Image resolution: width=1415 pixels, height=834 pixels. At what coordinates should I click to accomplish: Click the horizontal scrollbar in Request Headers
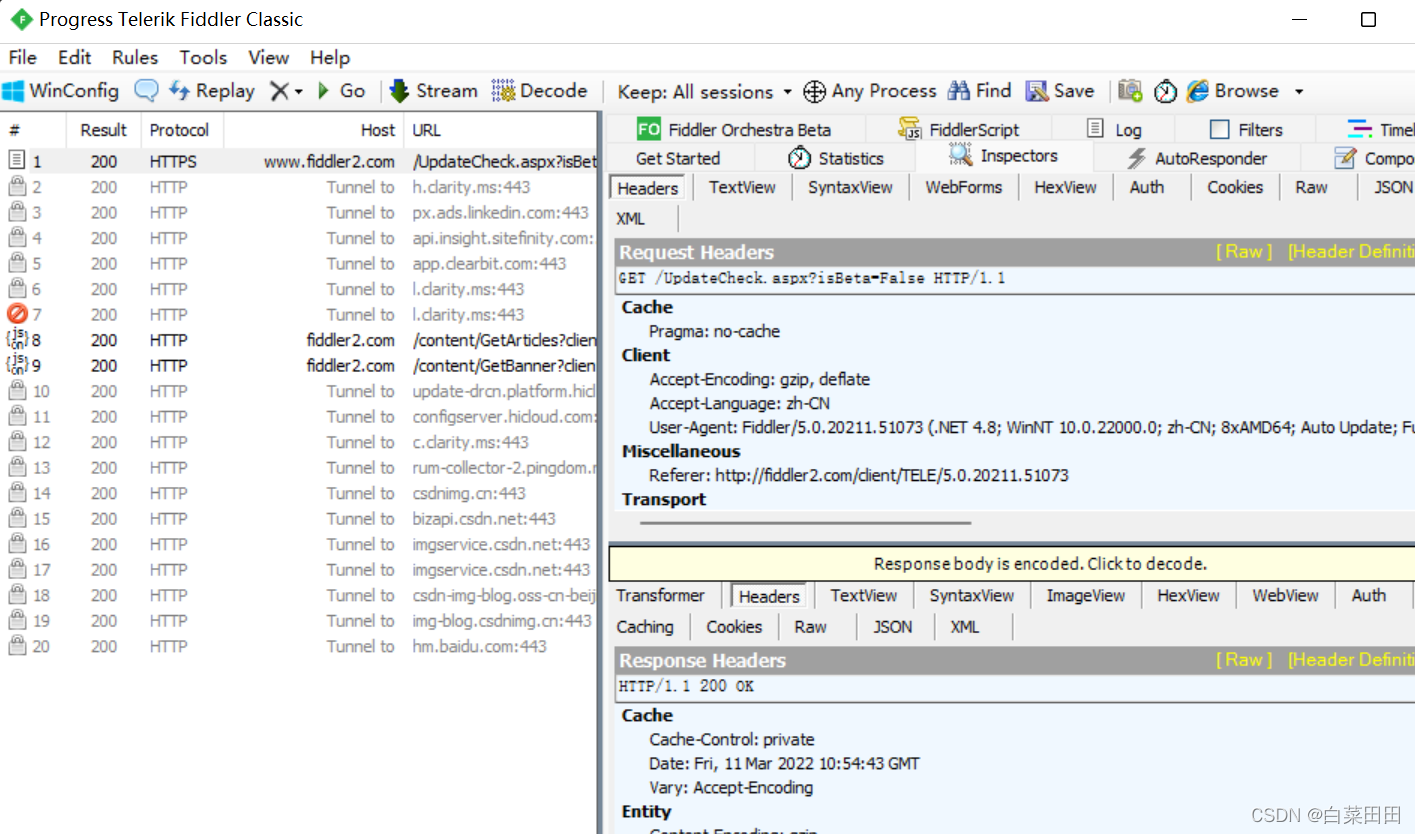(x=805, y=522)
